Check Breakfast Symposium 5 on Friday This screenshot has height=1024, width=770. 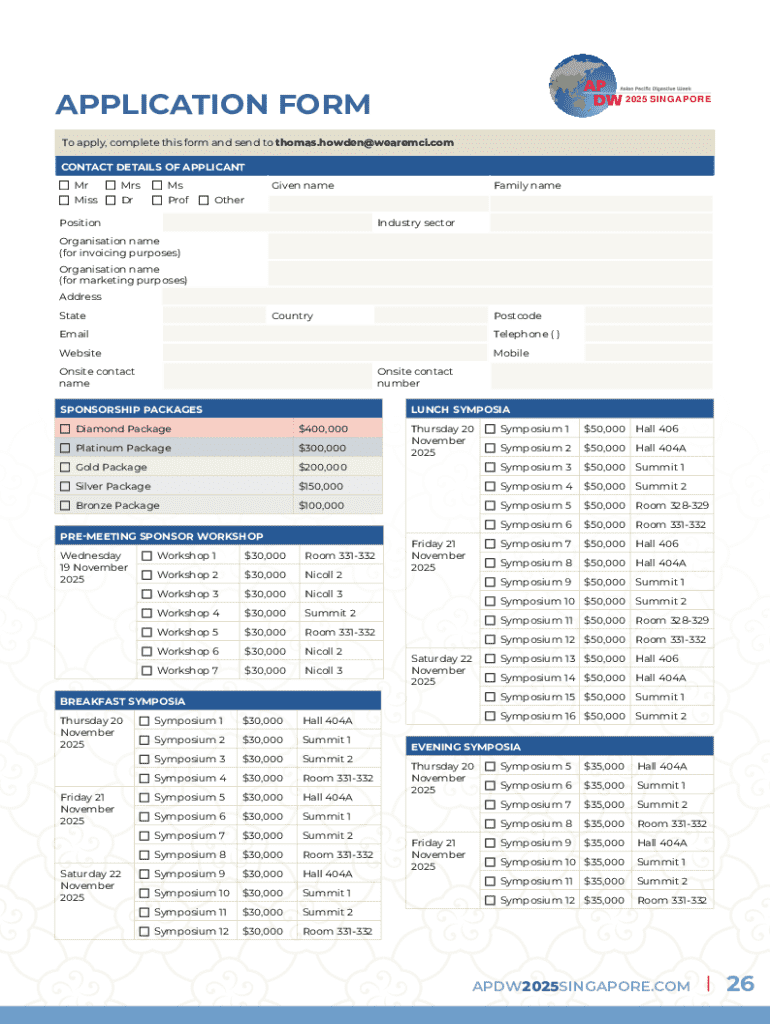pos(144,797)
